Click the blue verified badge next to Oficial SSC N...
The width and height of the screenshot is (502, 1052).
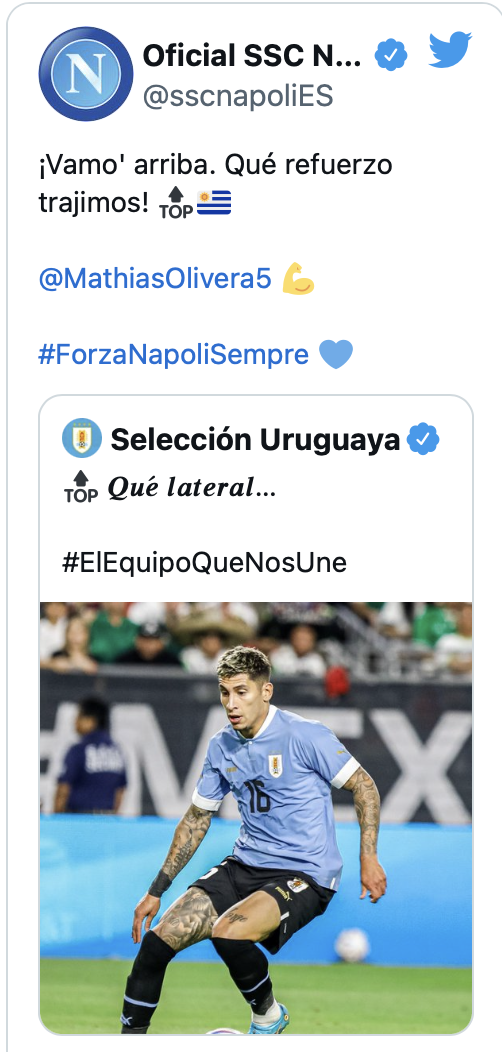point(391,55)
